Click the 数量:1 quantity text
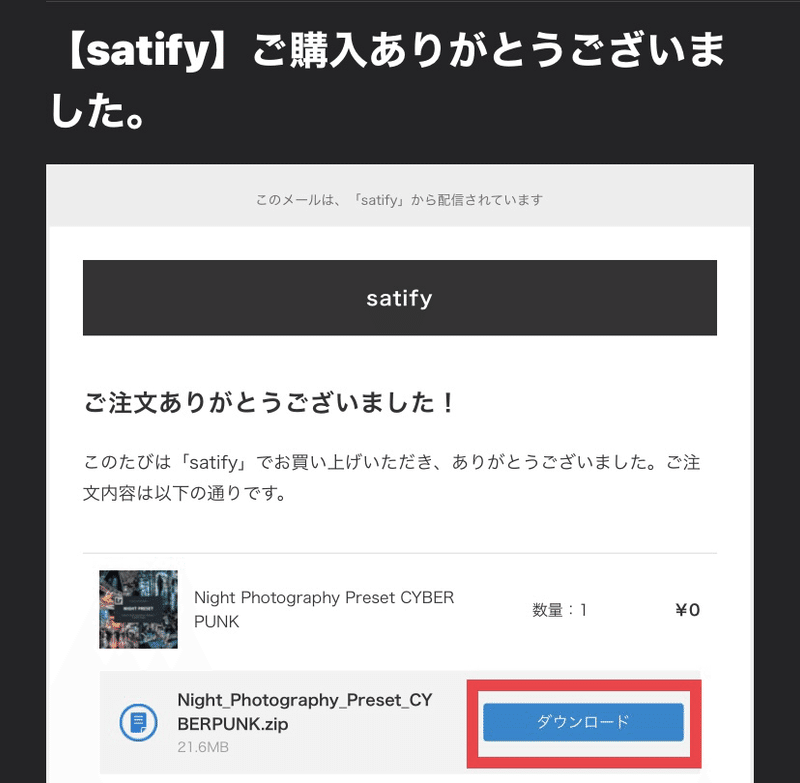Viewport: 800px width, 783px height. click(x=559, y=610)
